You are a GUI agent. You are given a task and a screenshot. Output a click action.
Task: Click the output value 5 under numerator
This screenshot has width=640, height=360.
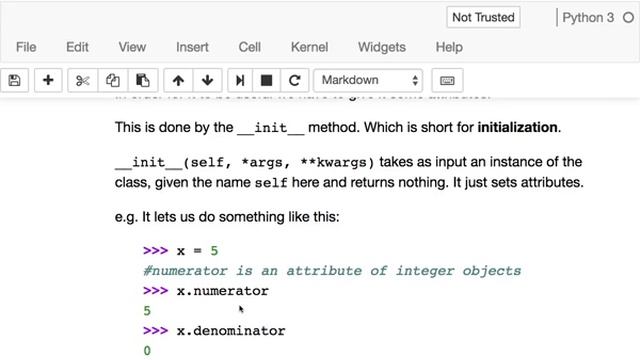147,311
